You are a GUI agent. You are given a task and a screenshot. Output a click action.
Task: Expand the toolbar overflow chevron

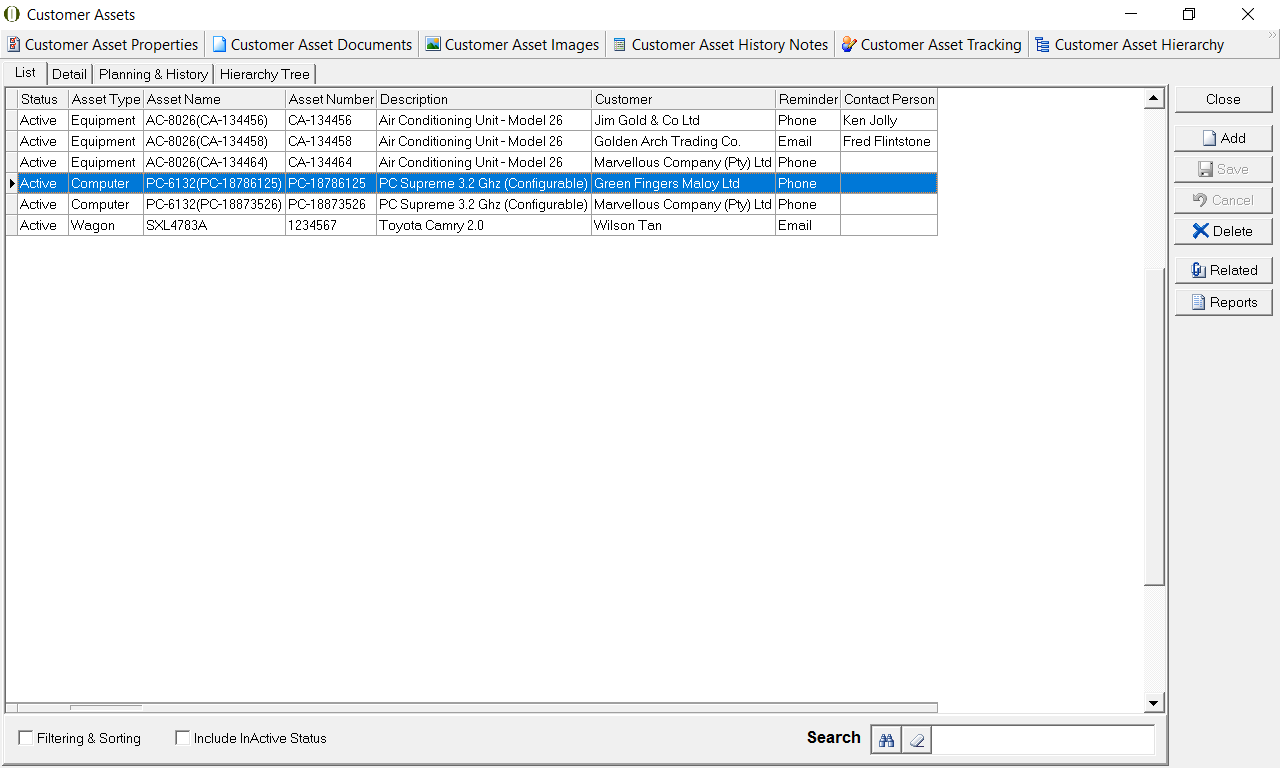point(1273,36)
